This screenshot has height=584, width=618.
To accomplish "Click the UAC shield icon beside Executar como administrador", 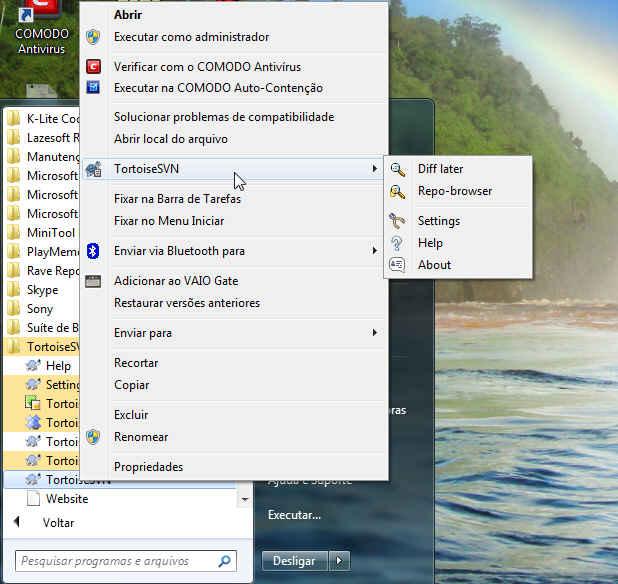I will point(93,37).
